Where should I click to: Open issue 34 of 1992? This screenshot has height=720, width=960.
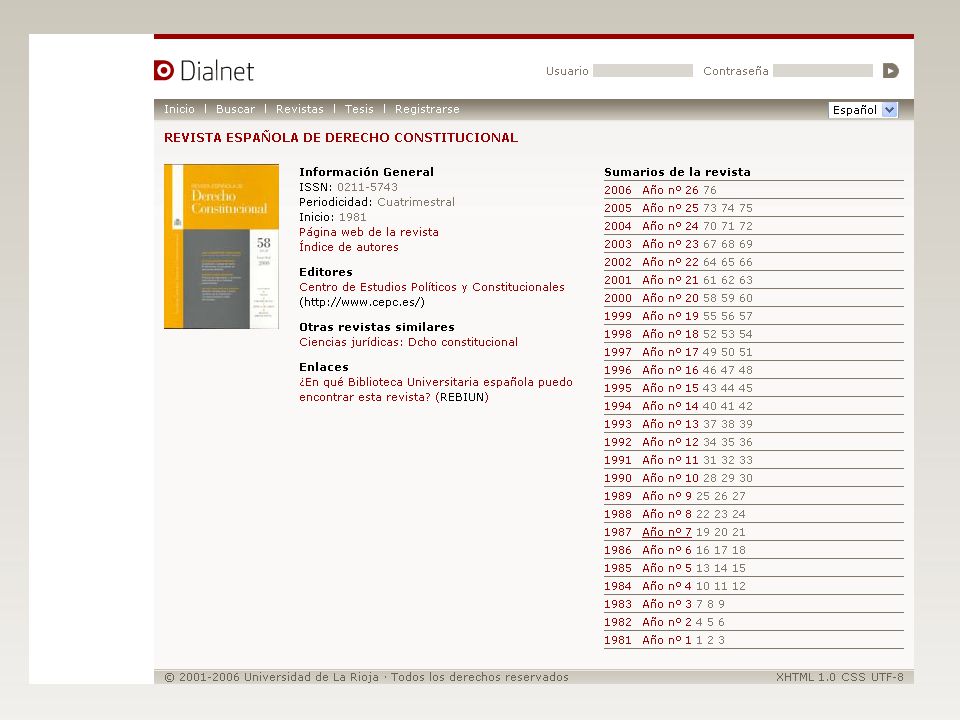(710, 442)
